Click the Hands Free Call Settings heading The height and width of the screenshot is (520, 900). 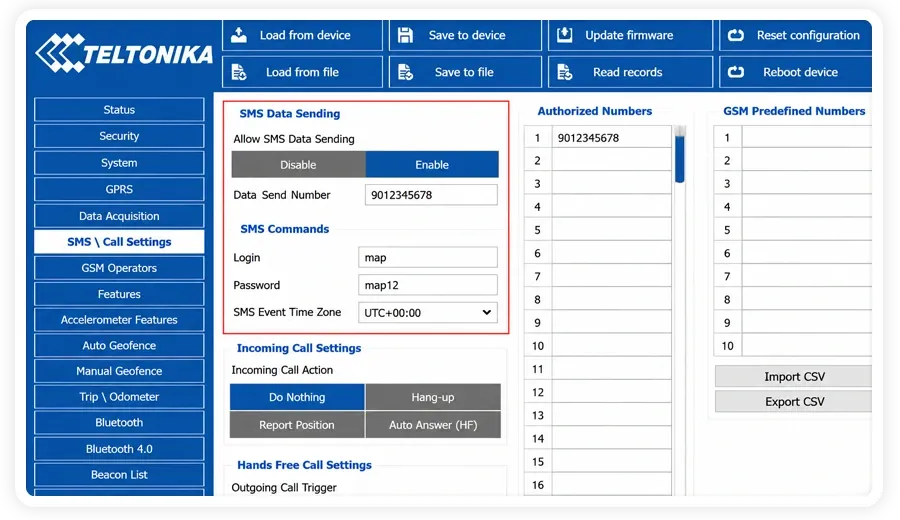coord(304,465)
